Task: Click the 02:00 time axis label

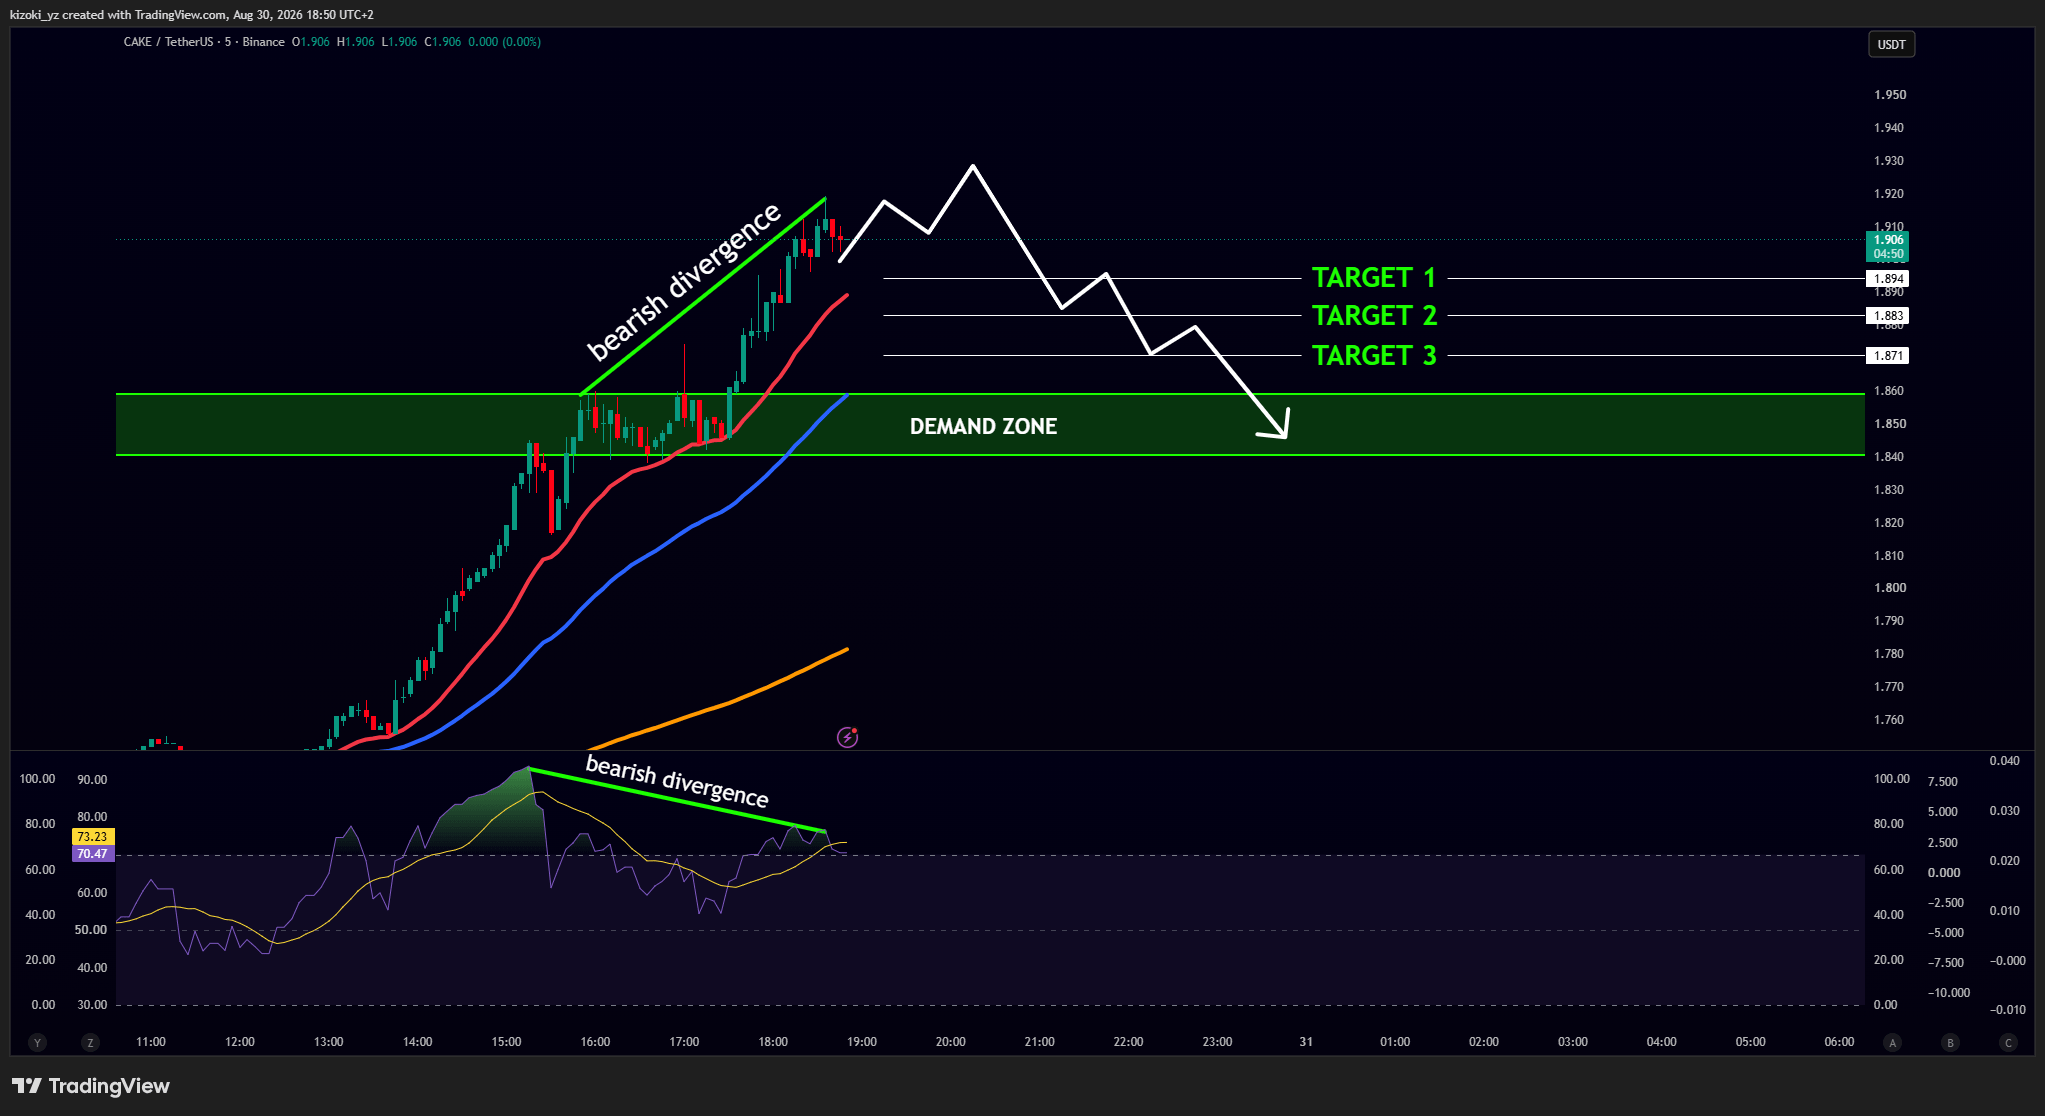Action: click(x=1484, y=1042)
